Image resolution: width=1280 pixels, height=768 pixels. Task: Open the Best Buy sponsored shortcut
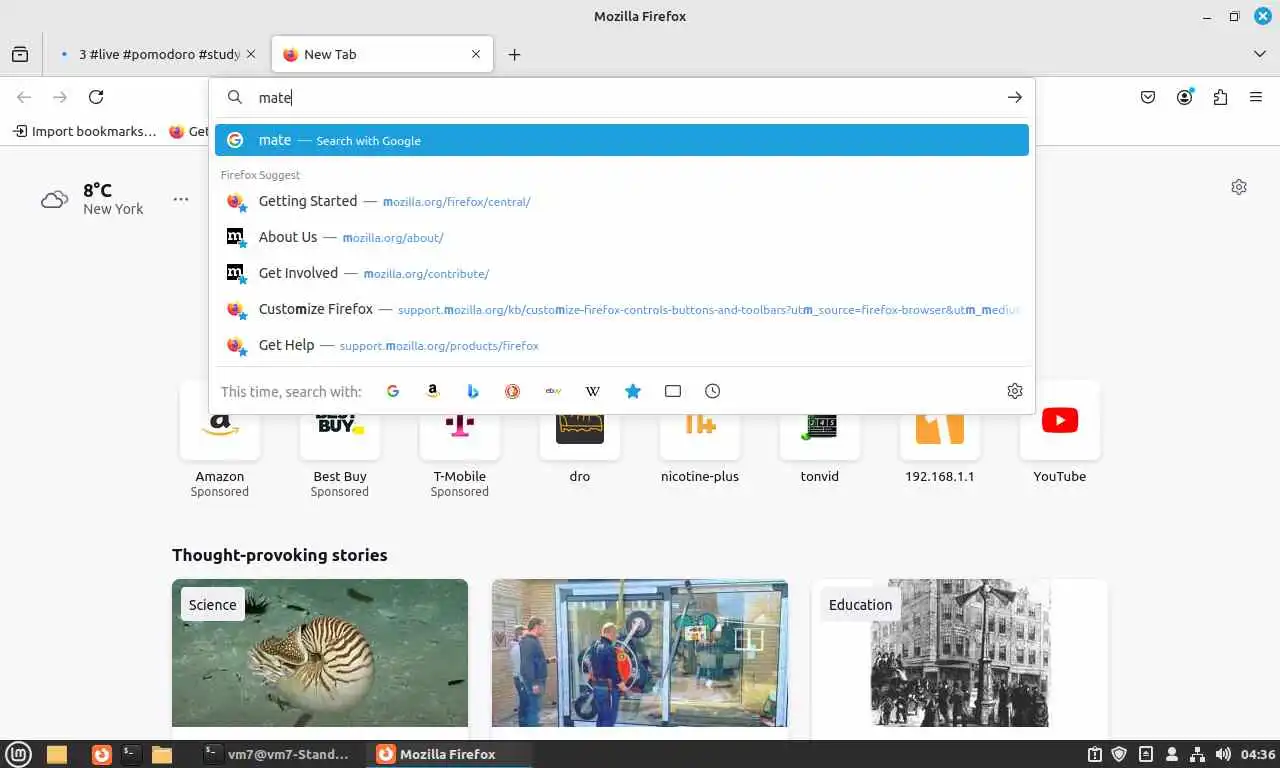[x=340, y=440]
